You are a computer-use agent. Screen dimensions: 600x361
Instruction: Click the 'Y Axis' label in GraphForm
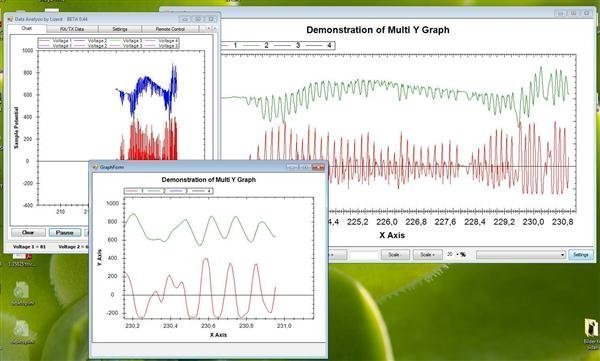click(100, 258)
